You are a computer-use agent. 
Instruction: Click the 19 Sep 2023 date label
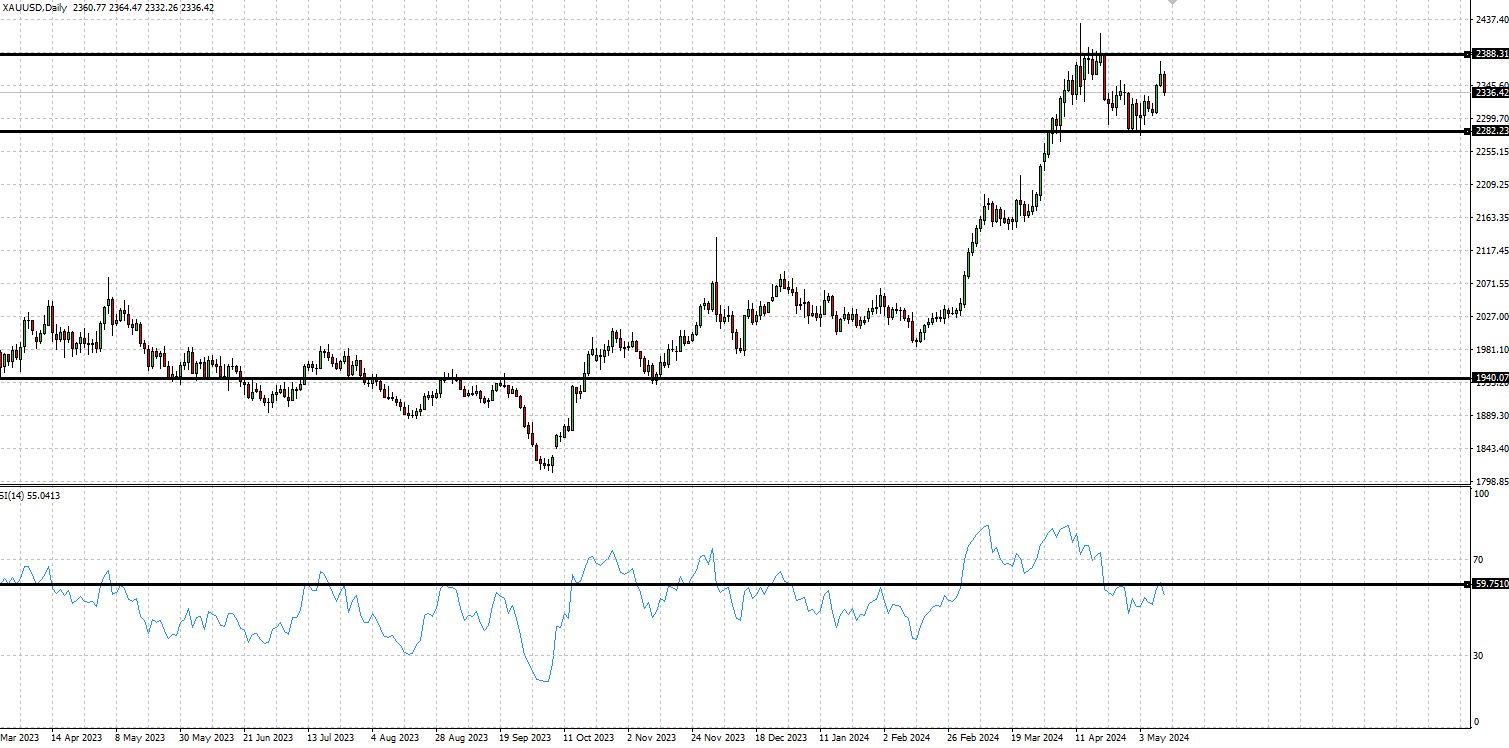coord(525,738)
